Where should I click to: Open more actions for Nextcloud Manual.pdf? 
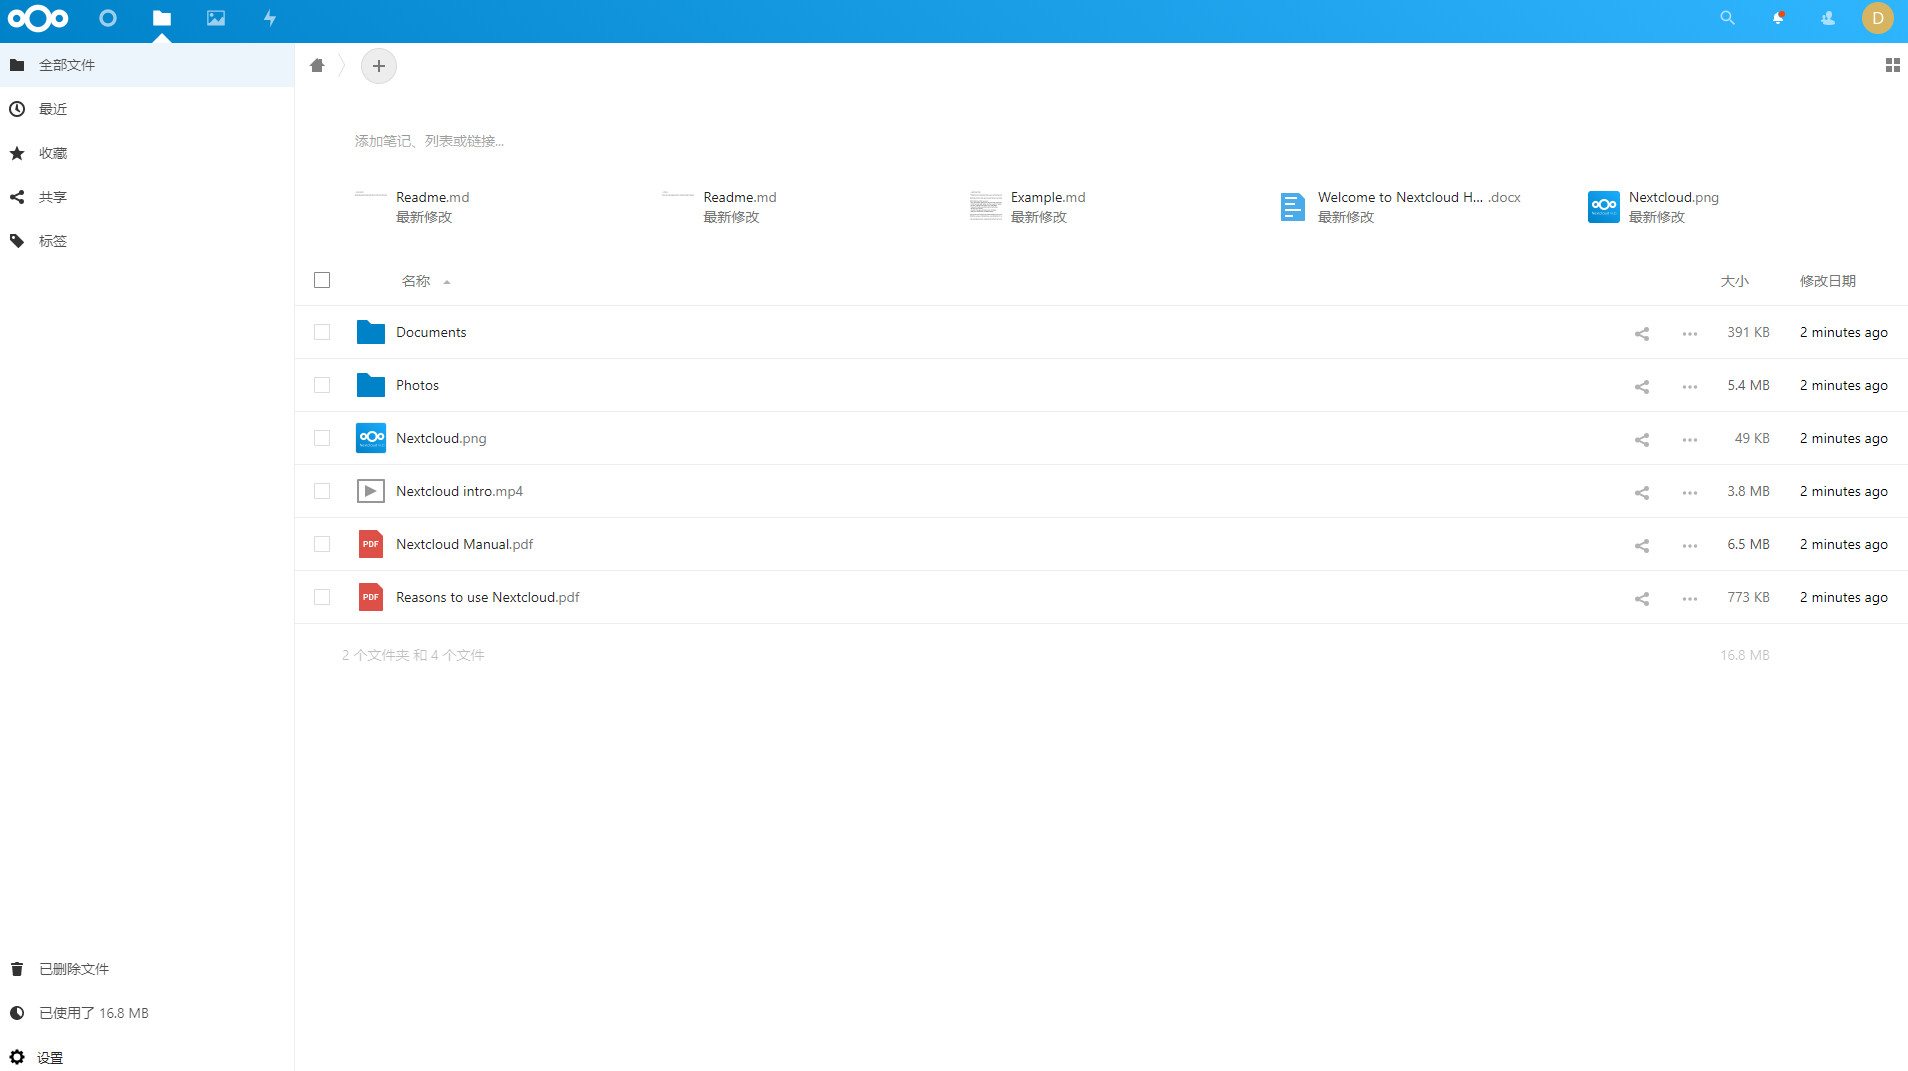point(1690,545)
